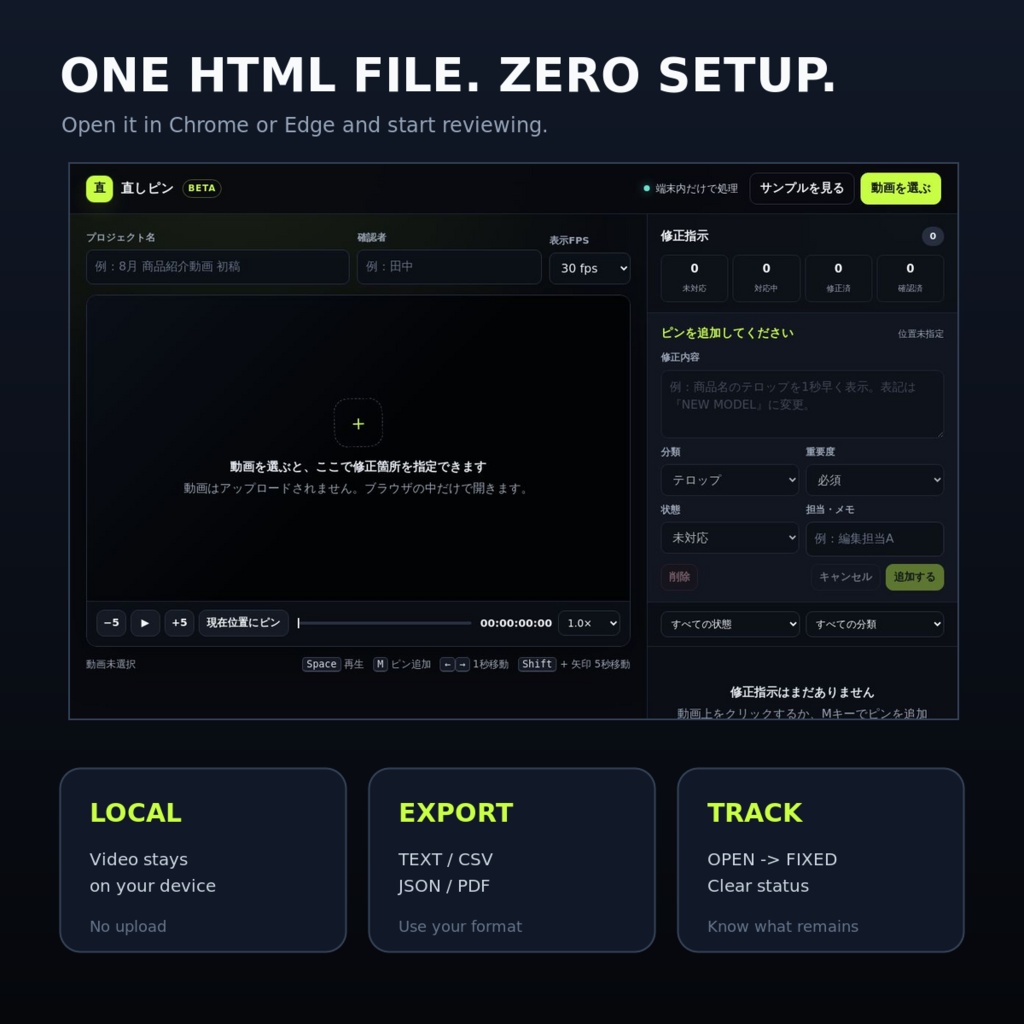Click the 未対応 counter tile

pyautogui.click(x=694, y=278)
